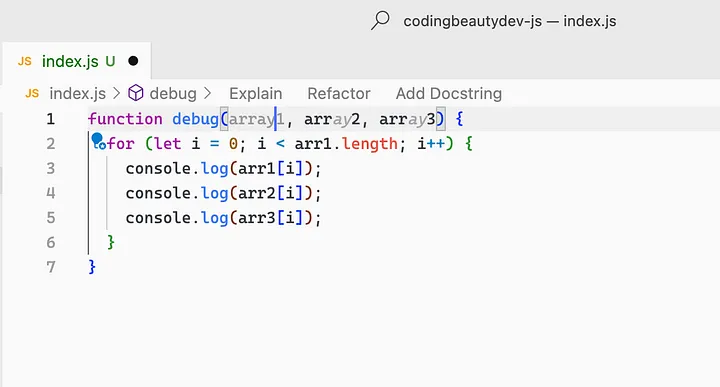
Task: Click console.log(arr2[i]) on line 4
Action: click(x=219, y=193)
